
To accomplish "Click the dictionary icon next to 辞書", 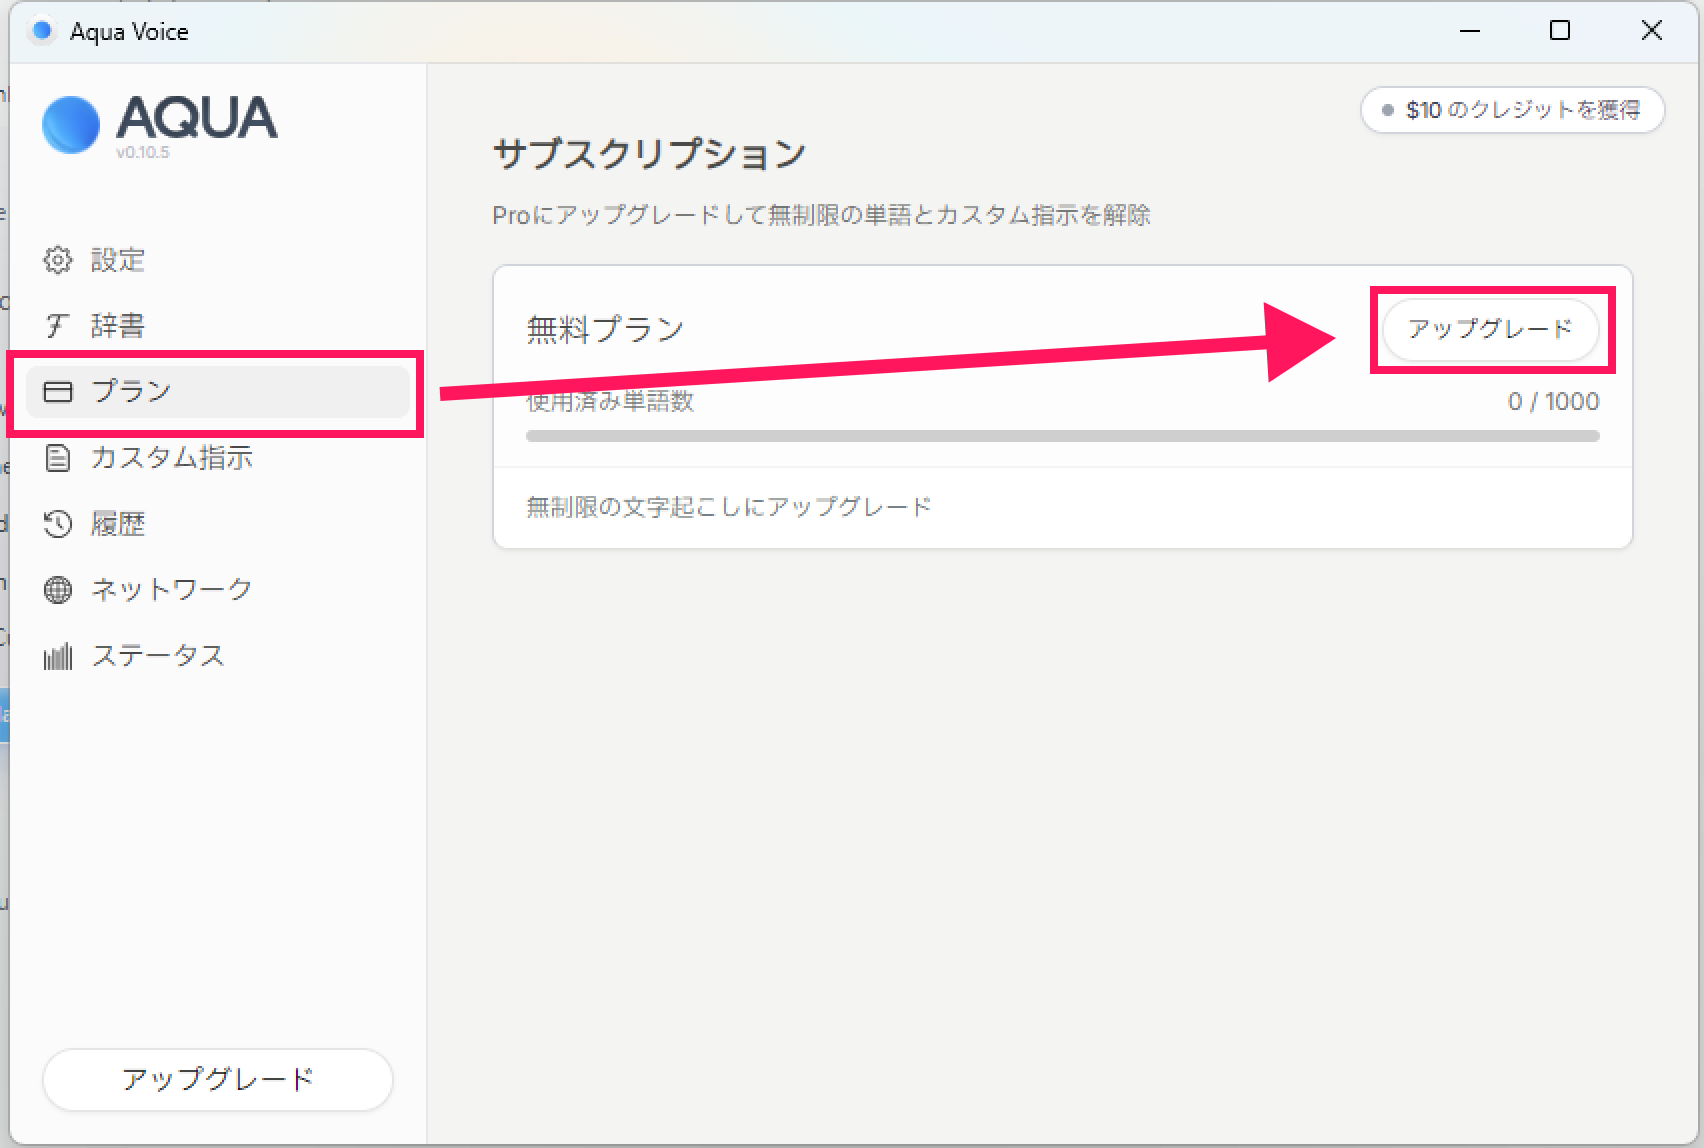I will click(58, 326).
